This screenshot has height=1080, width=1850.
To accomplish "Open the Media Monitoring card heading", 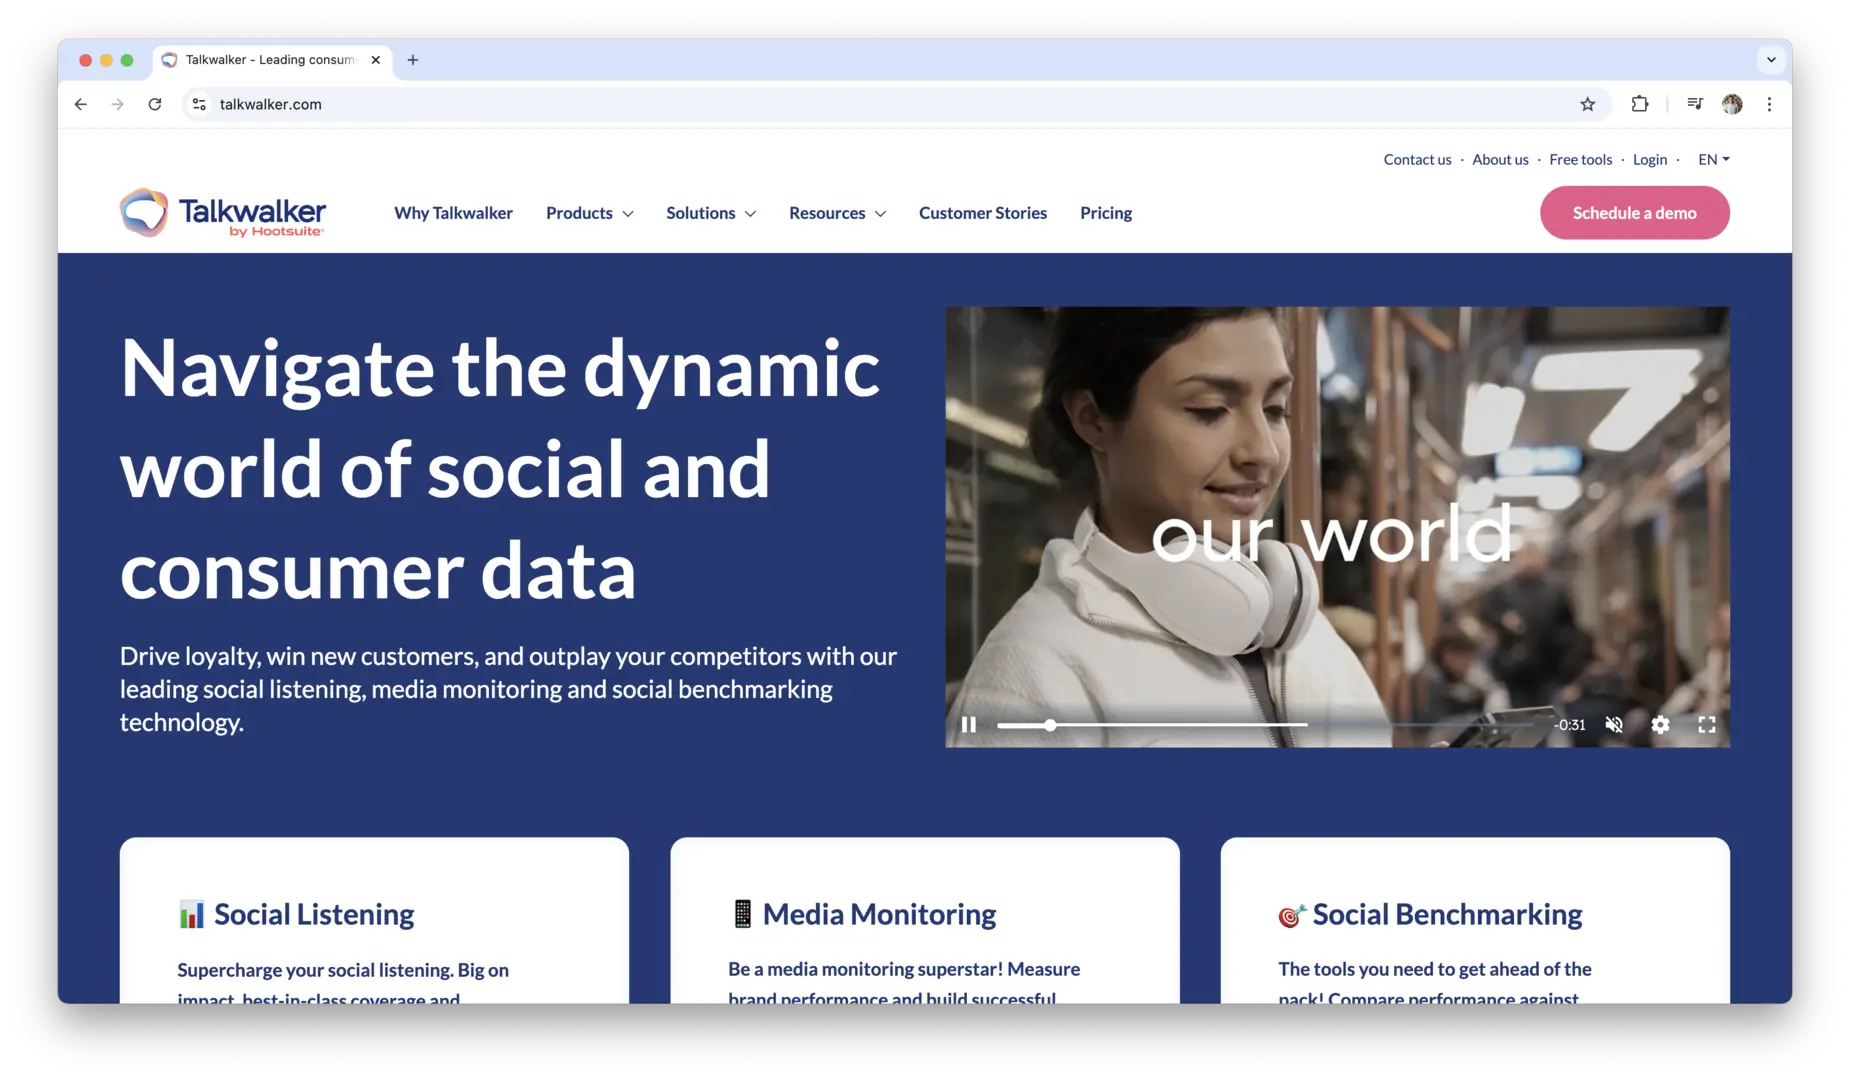I will pos(879,914).
